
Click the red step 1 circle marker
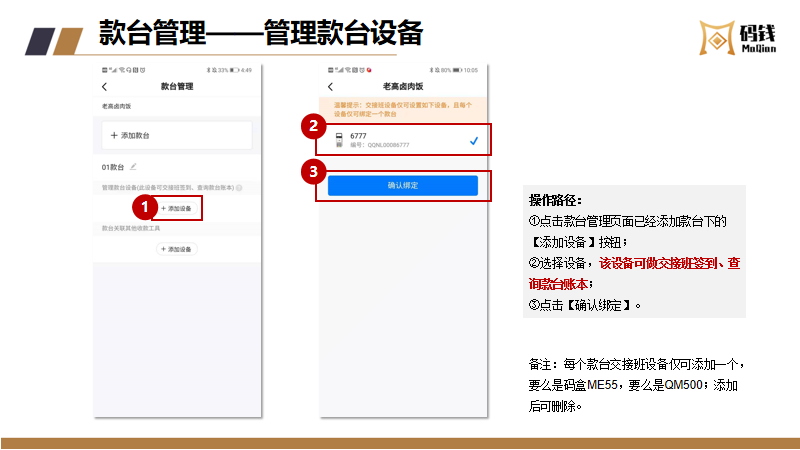(145, 206)
